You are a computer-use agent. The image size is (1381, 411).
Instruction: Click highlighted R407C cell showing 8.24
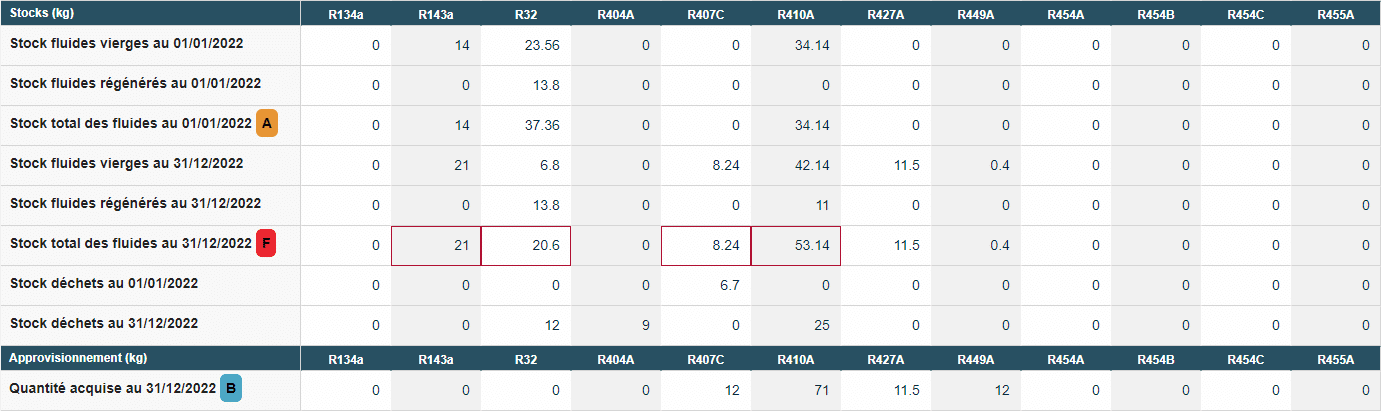pos(706,245)
